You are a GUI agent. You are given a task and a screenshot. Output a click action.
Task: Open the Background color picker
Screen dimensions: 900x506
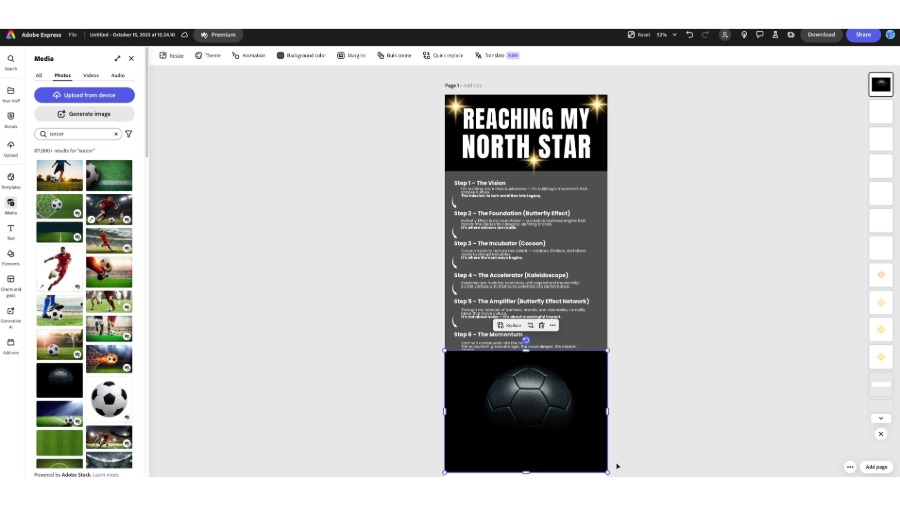pyautogui.click(x=301, y=56)
